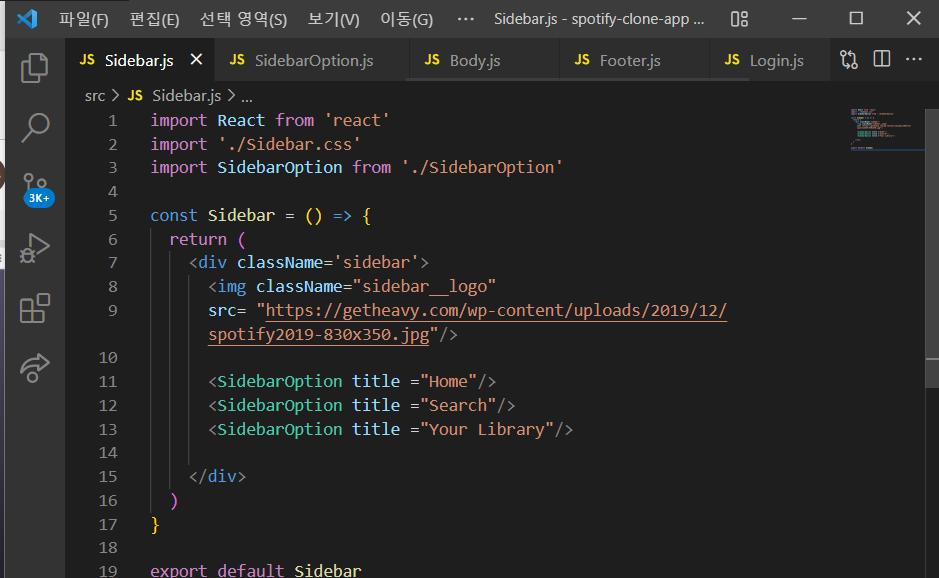Image resolution: width=939 pixels, height=578 pixels.
Task: Click the VS Code logo icon
Action: pos(27,19)
